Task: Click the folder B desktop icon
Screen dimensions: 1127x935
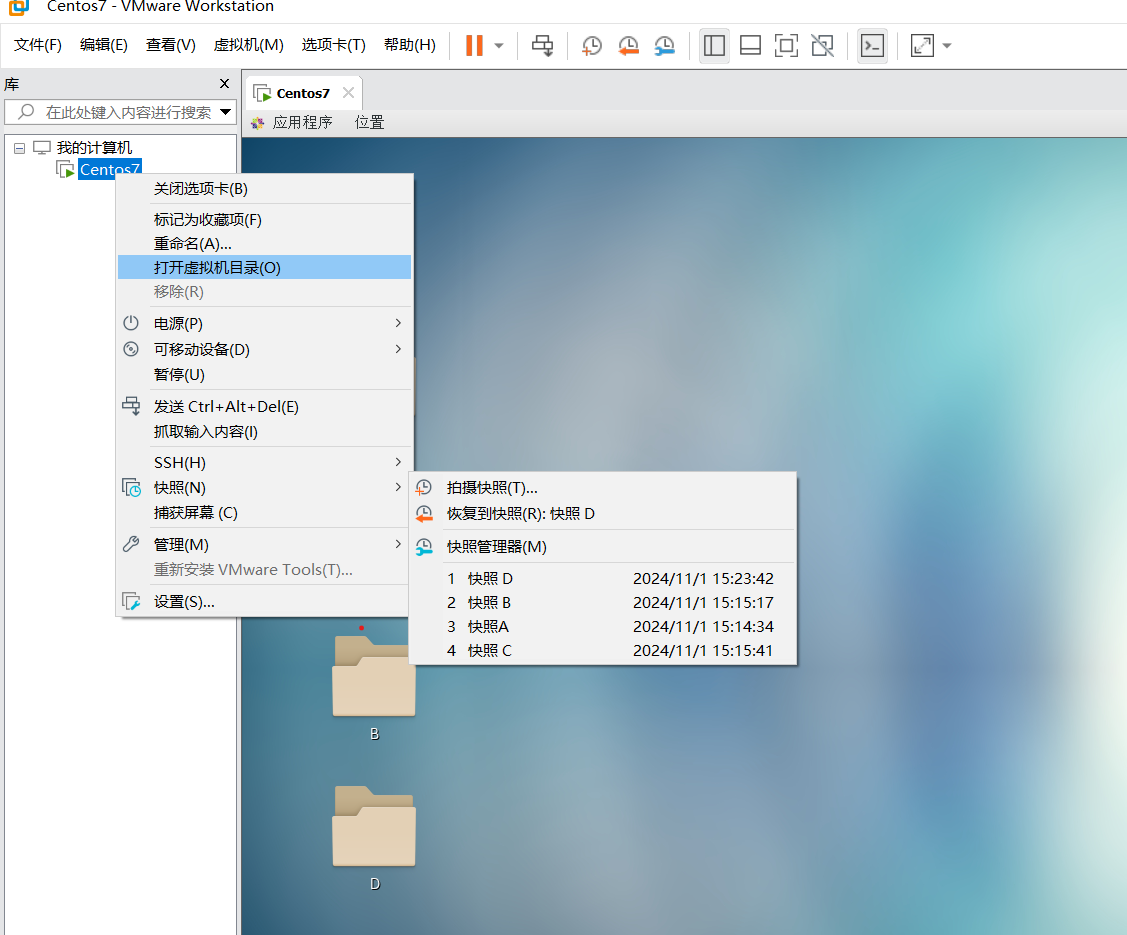Action: [x=374, y=687]
